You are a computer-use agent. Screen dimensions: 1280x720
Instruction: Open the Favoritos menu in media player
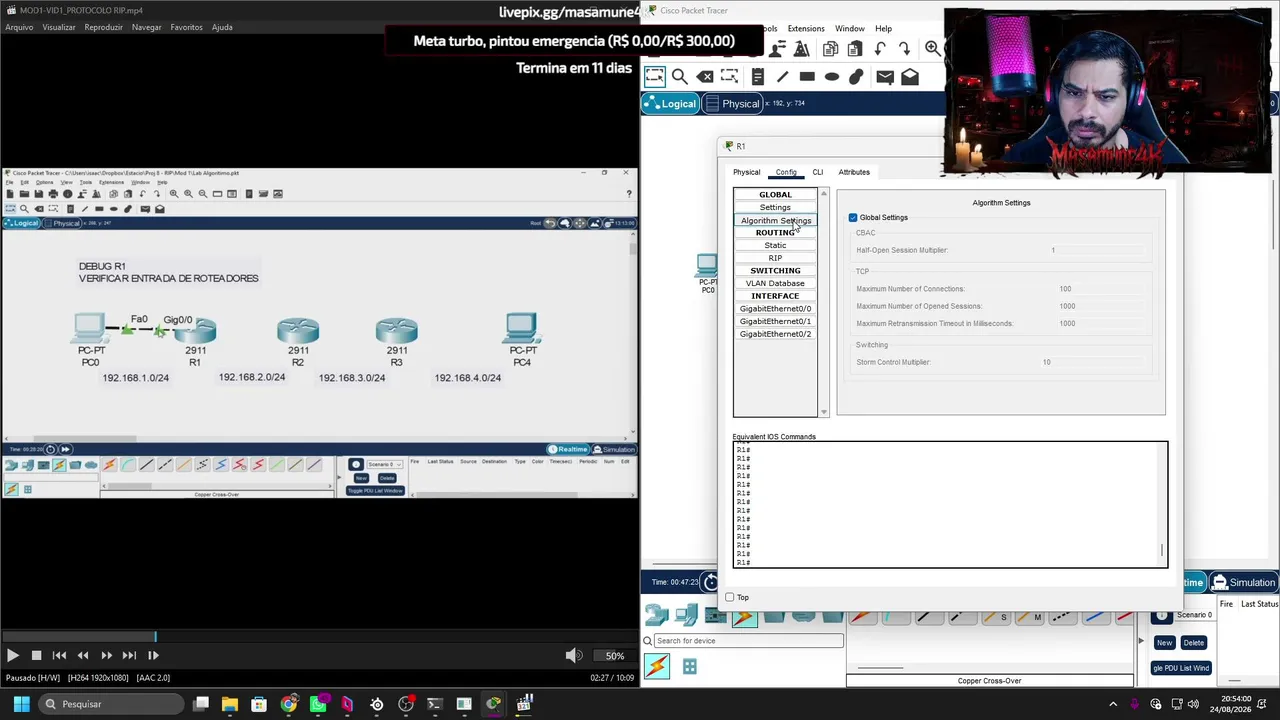pyautogui.click(x=186, y=27)
